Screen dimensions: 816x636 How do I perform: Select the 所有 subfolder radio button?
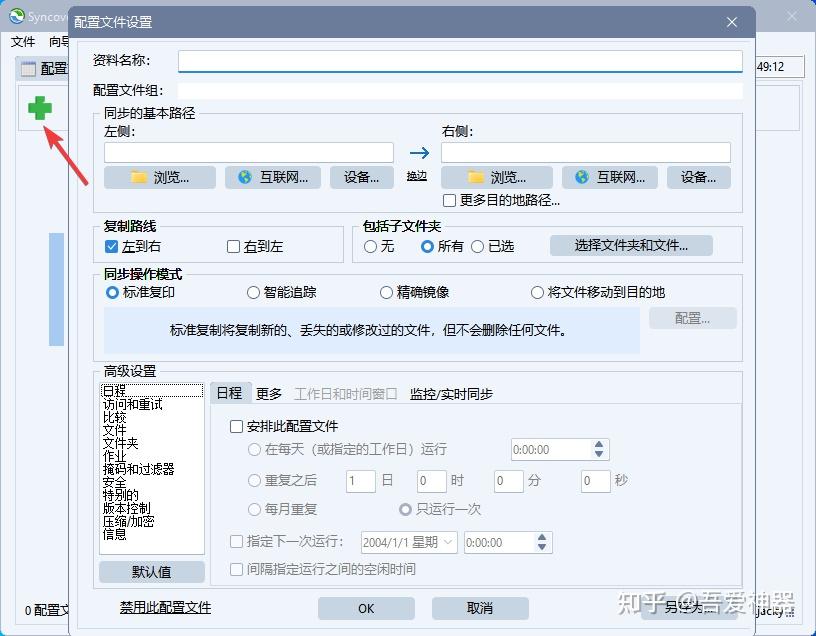(x=427, y=246)
